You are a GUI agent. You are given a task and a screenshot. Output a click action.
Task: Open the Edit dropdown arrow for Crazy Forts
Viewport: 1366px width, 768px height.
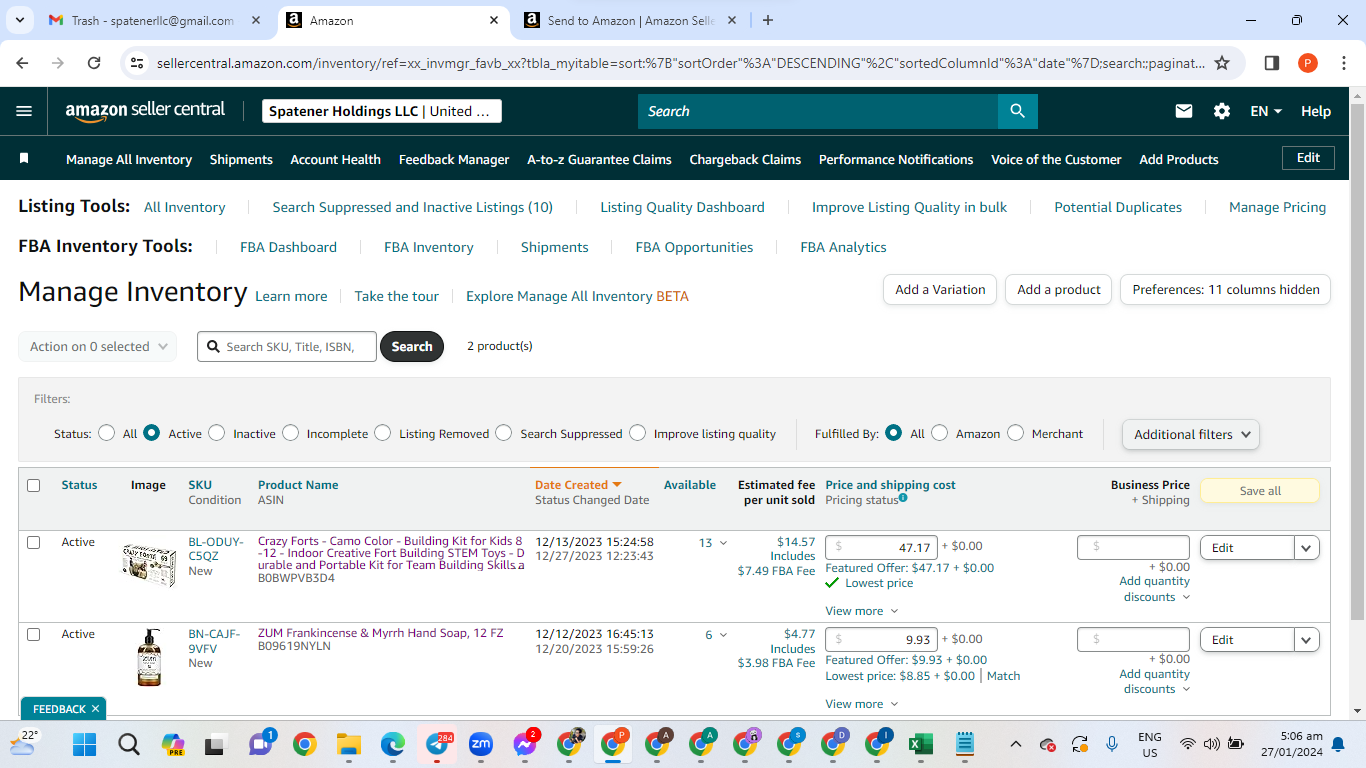[1307, 547]
